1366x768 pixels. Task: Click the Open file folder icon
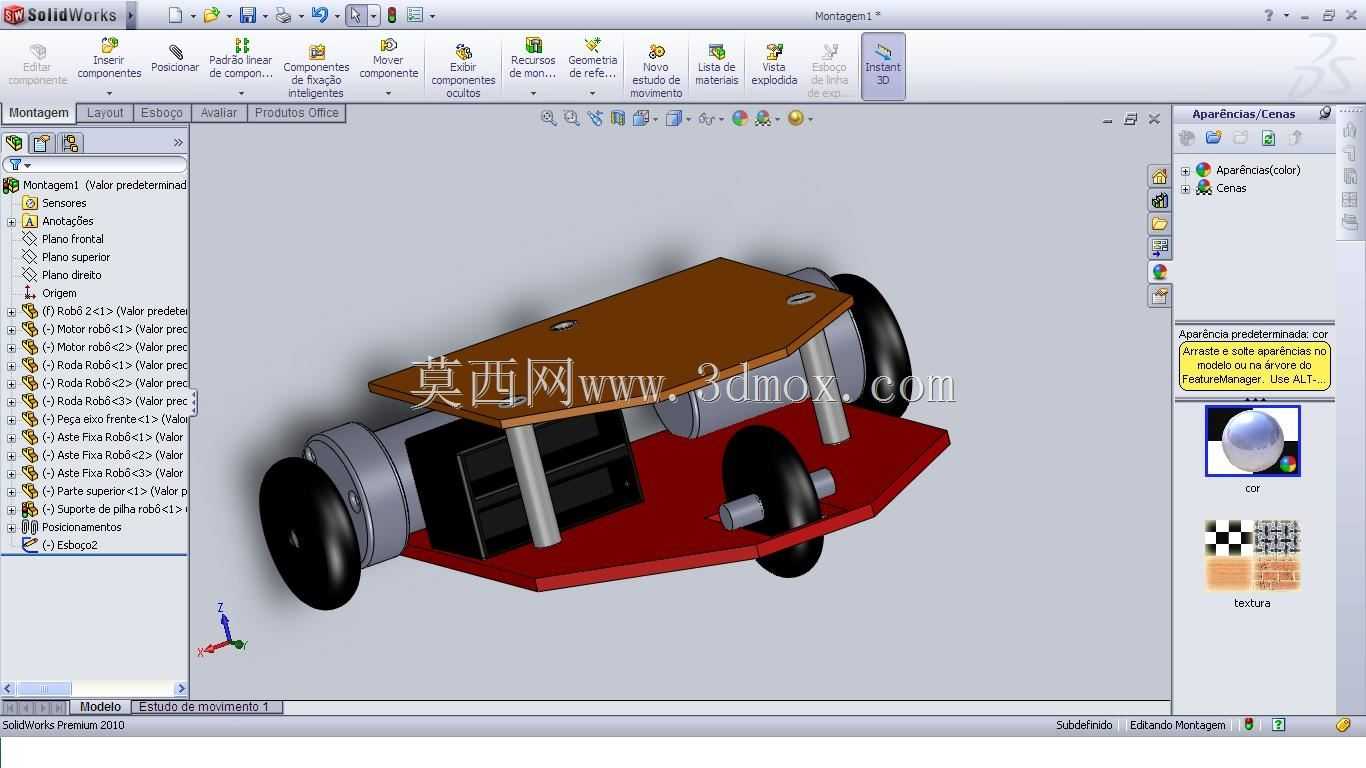211,15
